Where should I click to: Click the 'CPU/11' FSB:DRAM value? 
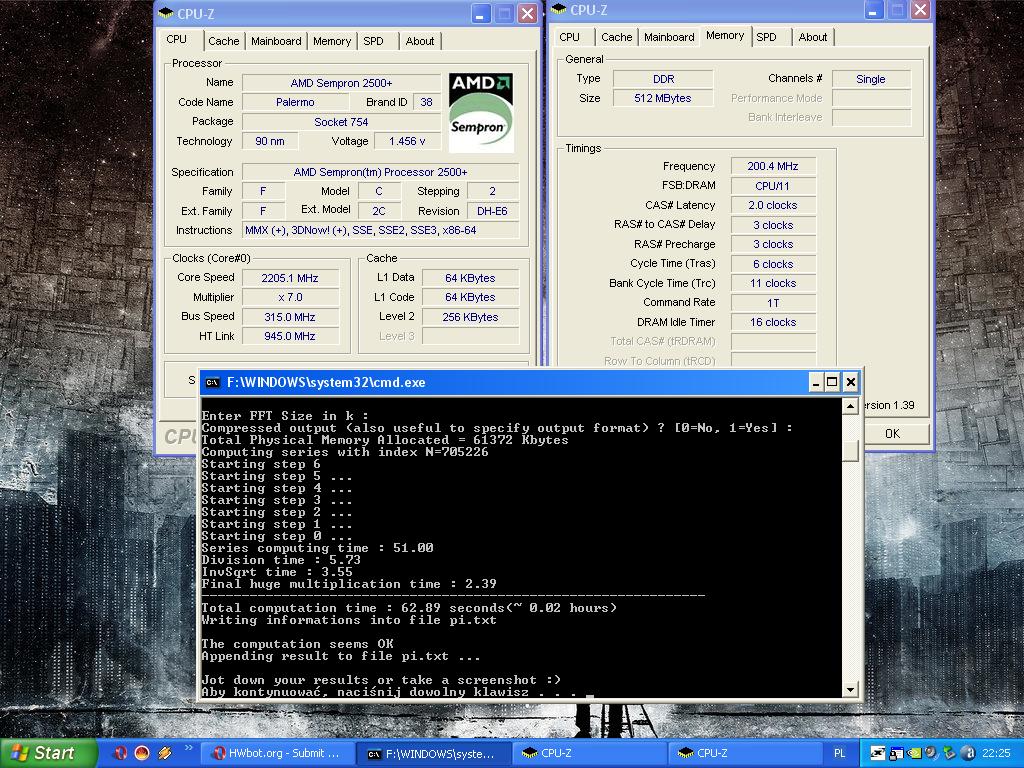773,185
